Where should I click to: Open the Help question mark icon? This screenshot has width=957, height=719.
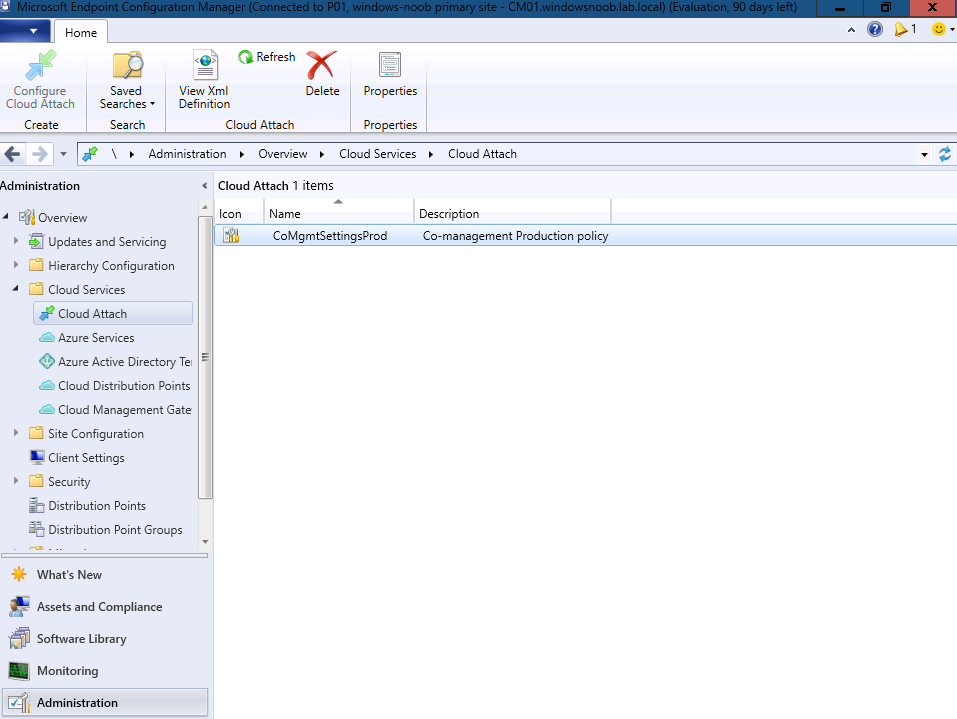click(x=875, y=29)
